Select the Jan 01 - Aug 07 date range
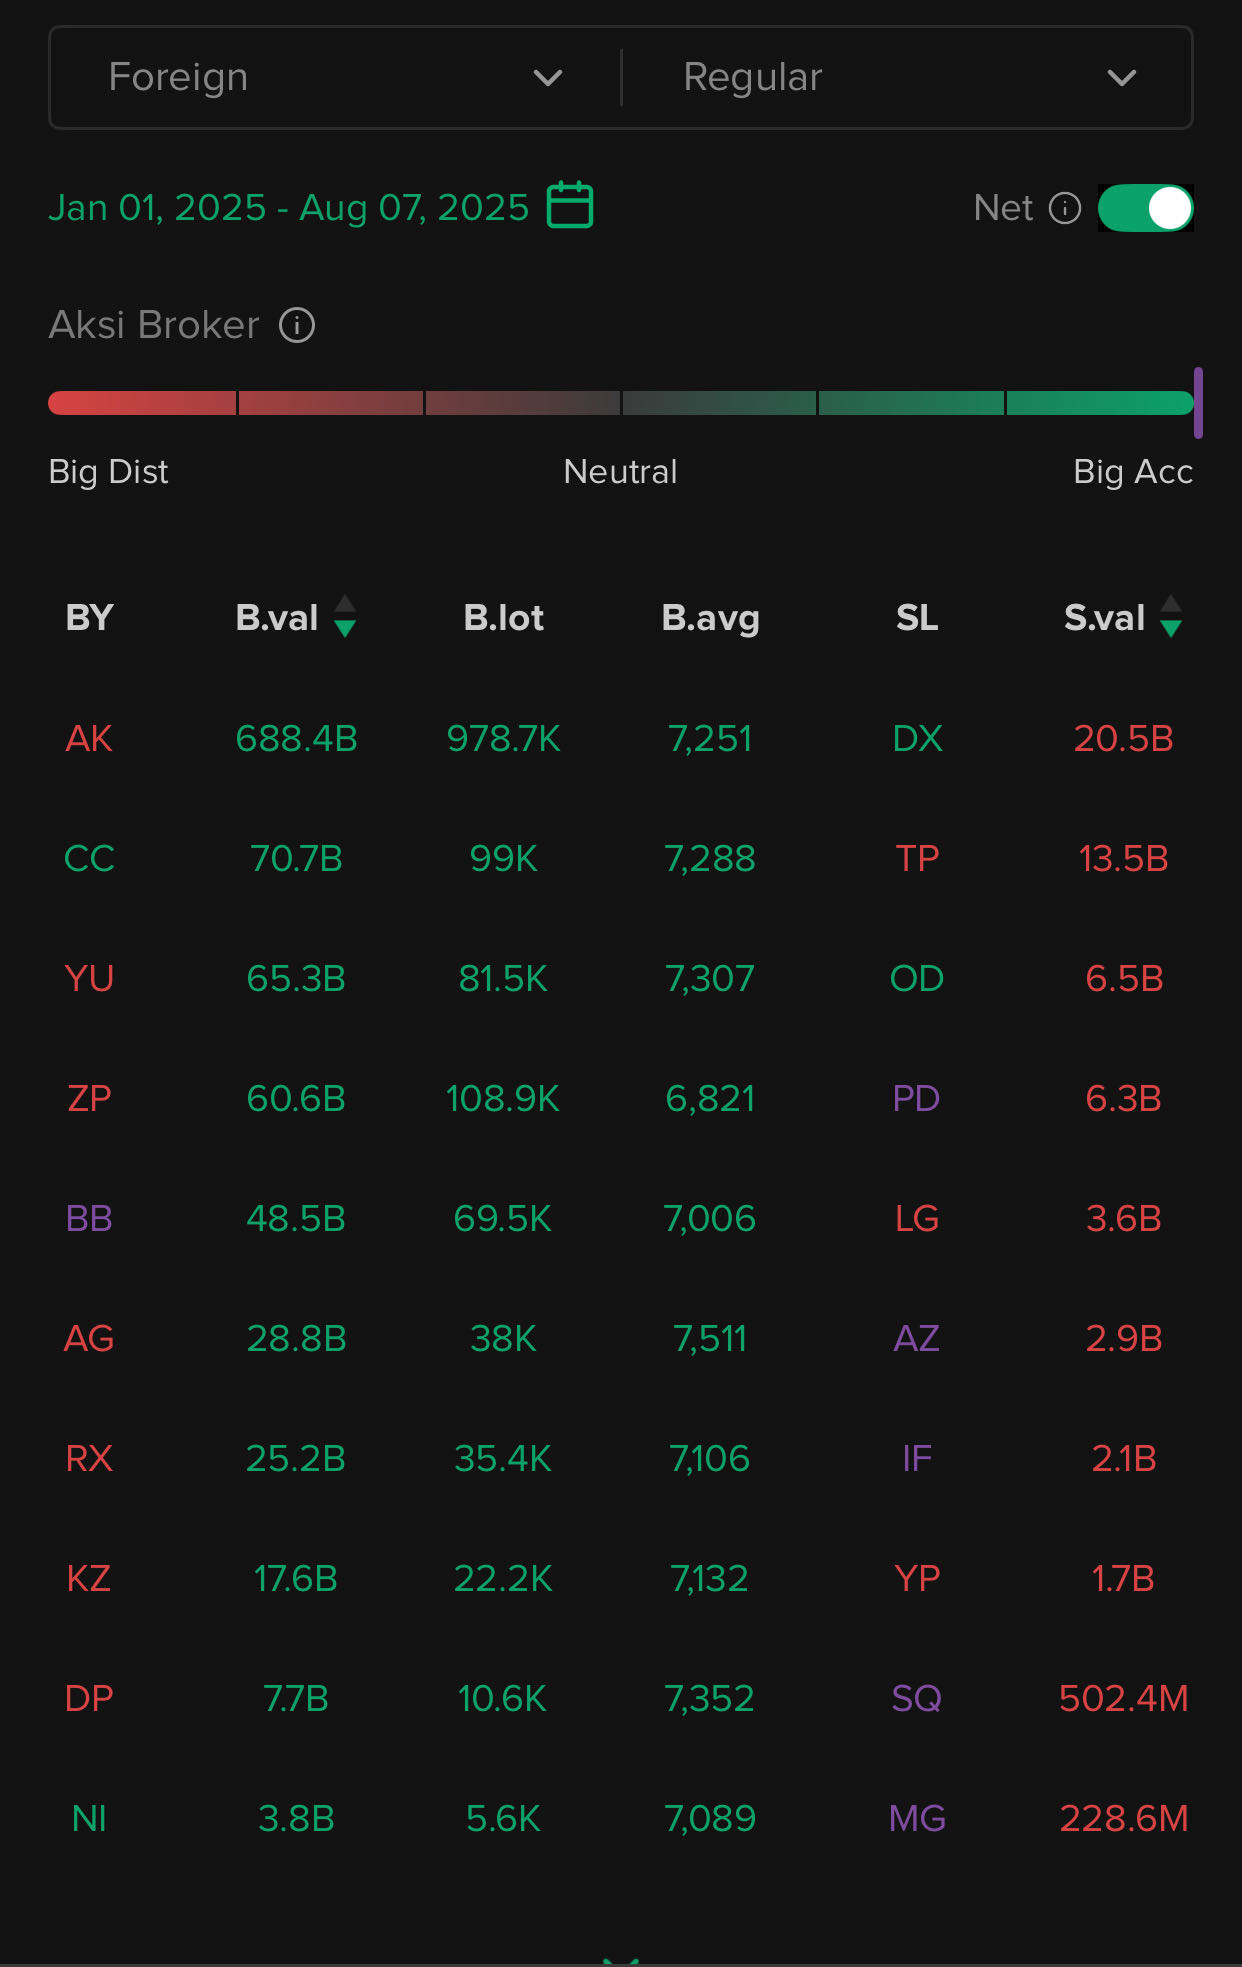This screenshot has height=1967, width=1242. pyautogui.click(x=289, y=208)
